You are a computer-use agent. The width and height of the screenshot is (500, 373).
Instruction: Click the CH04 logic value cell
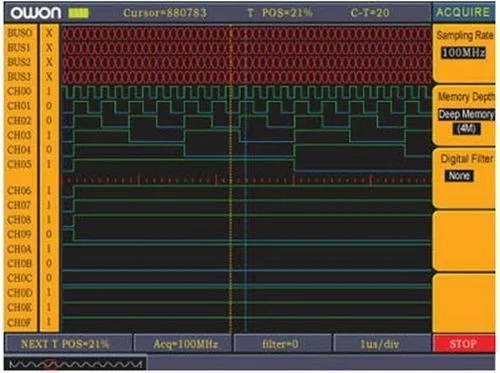tap(49, 150)
